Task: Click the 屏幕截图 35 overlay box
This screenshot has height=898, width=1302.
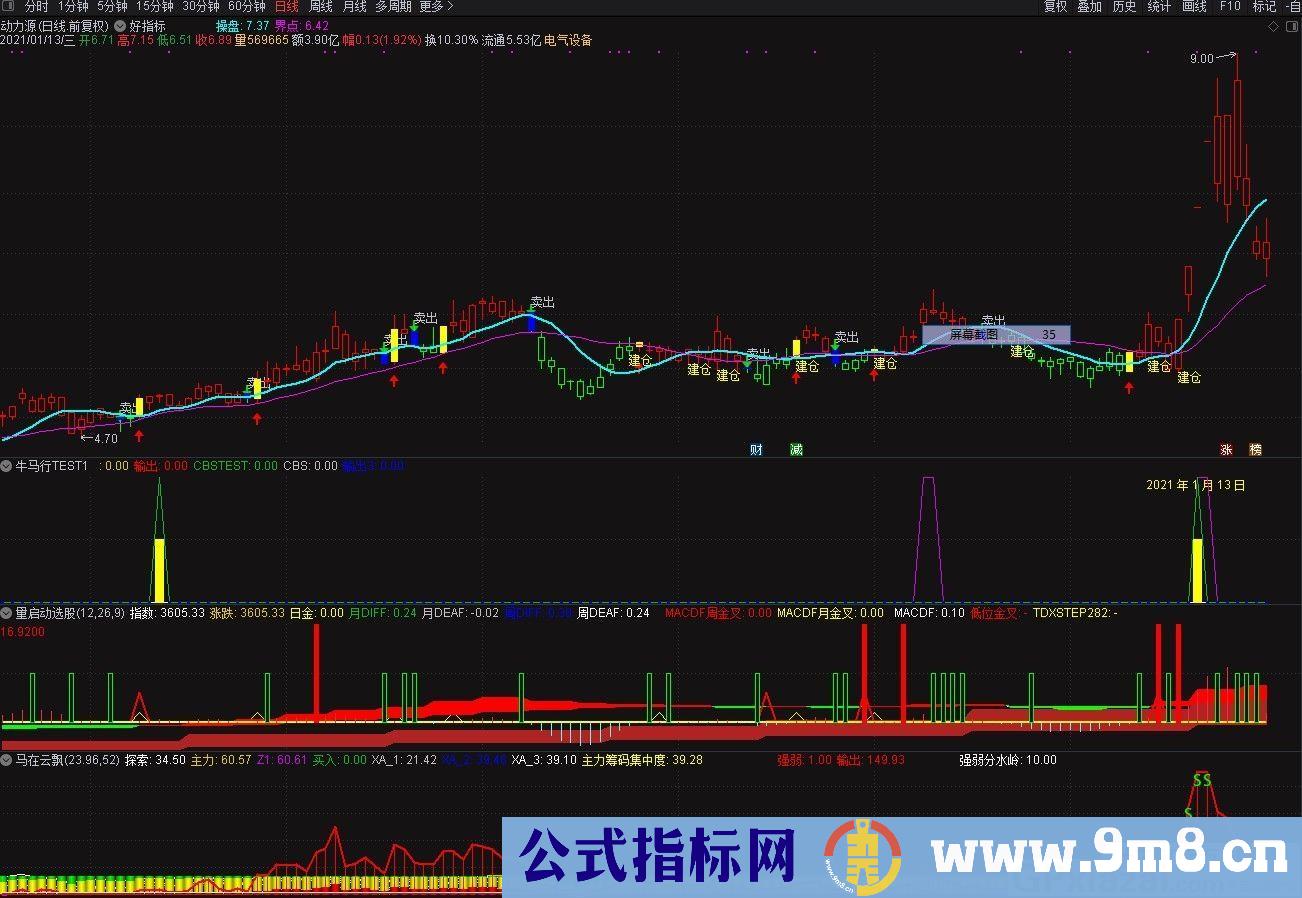Action: click(x=996, y=335)
